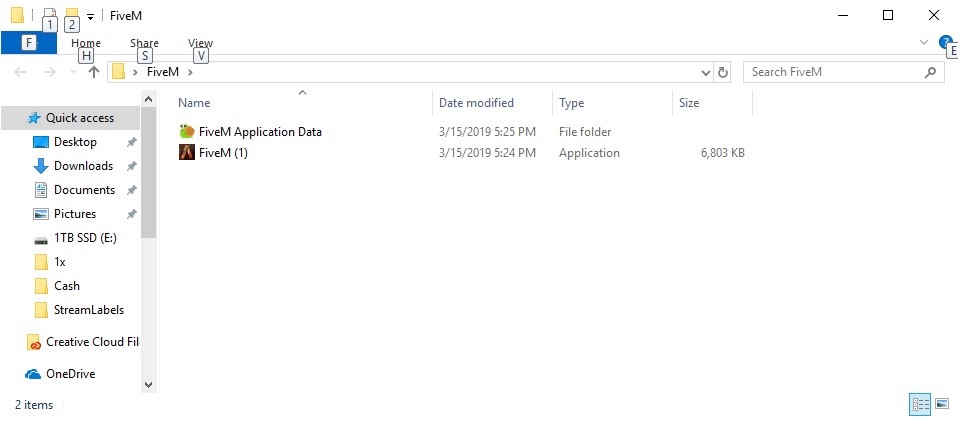This screenshot has height=429, width=966.
Task: Click the pin icon beside Documents
Action: click(131, 190)
